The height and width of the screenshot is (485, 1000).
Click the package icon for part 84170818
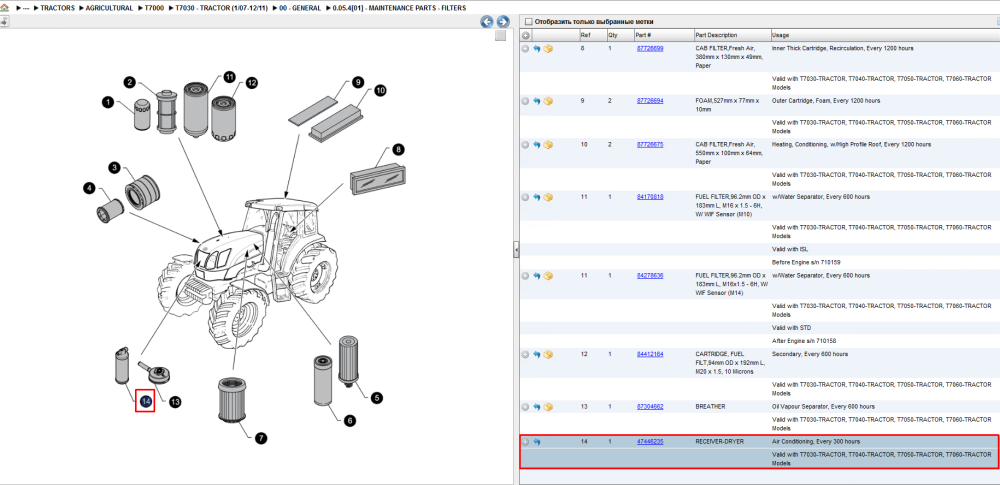[x=548, y=197]
